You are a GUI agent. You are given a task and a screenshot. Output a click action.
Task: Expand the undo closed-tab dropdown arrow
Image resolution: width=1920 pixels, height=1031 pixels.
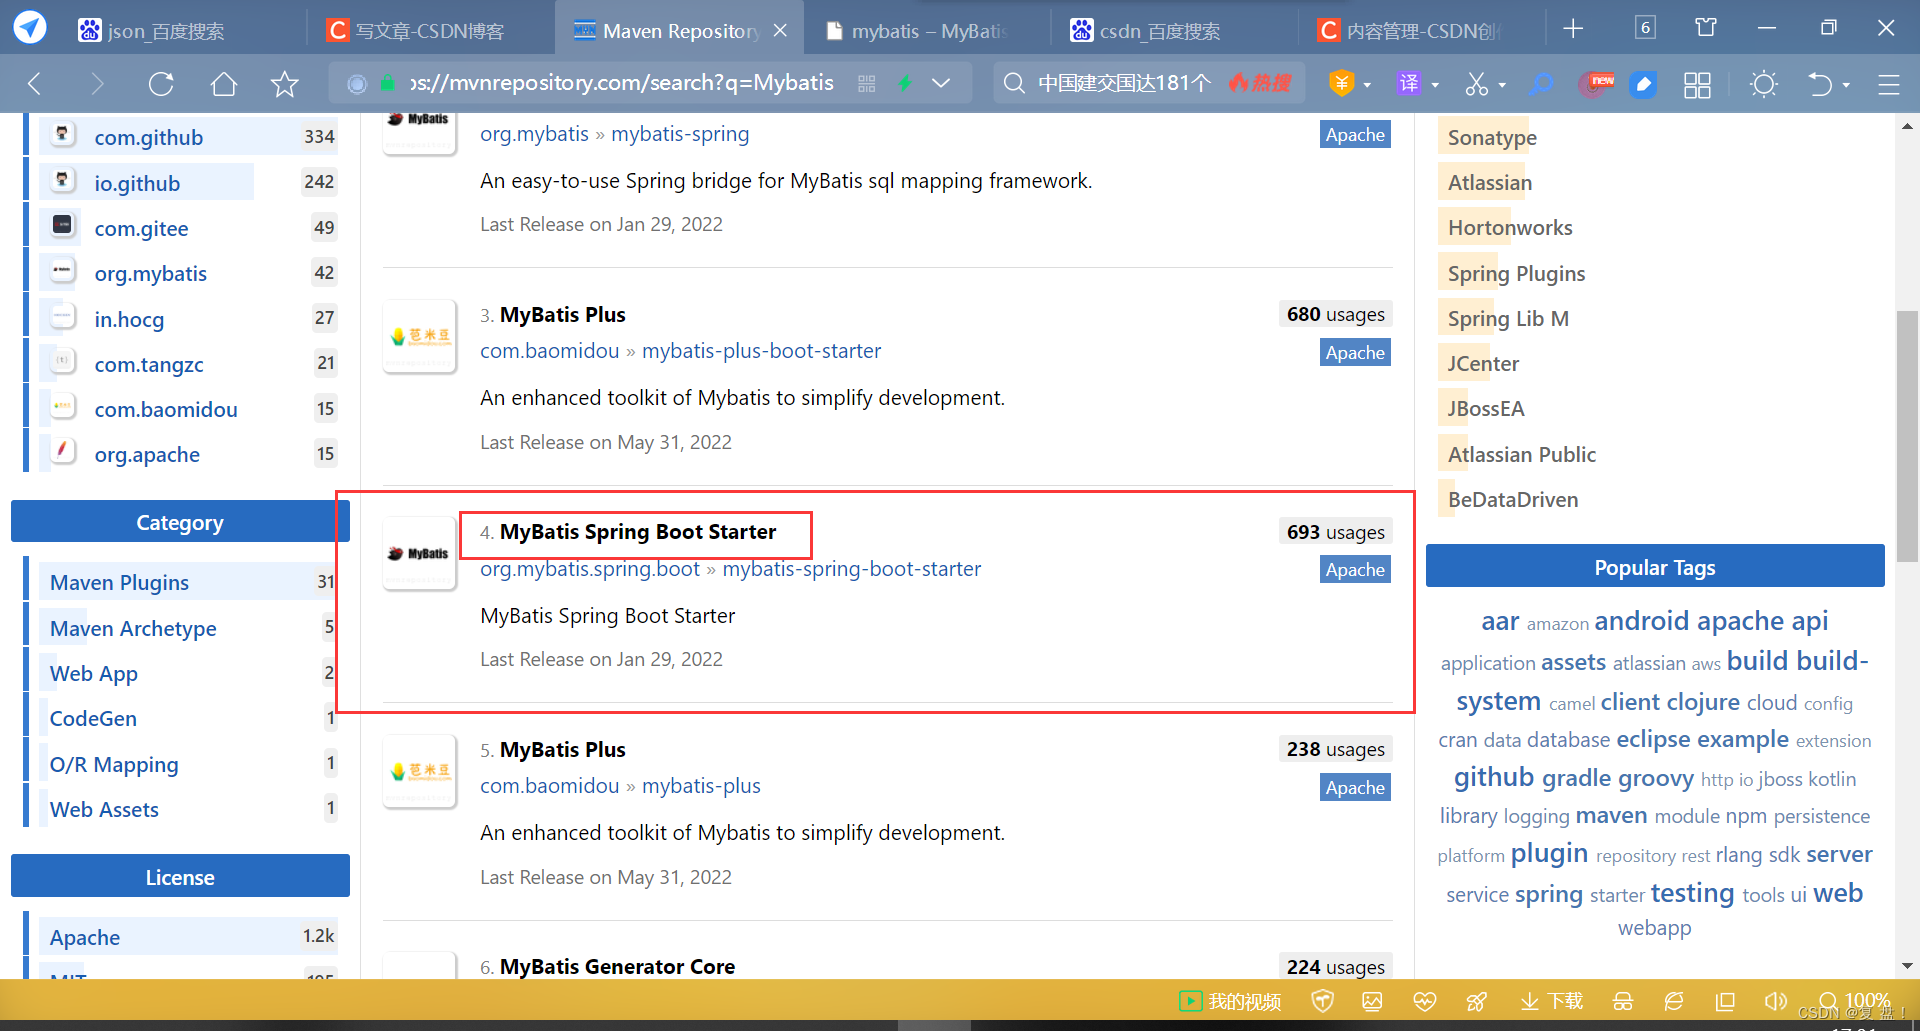tap(1846, 85)
